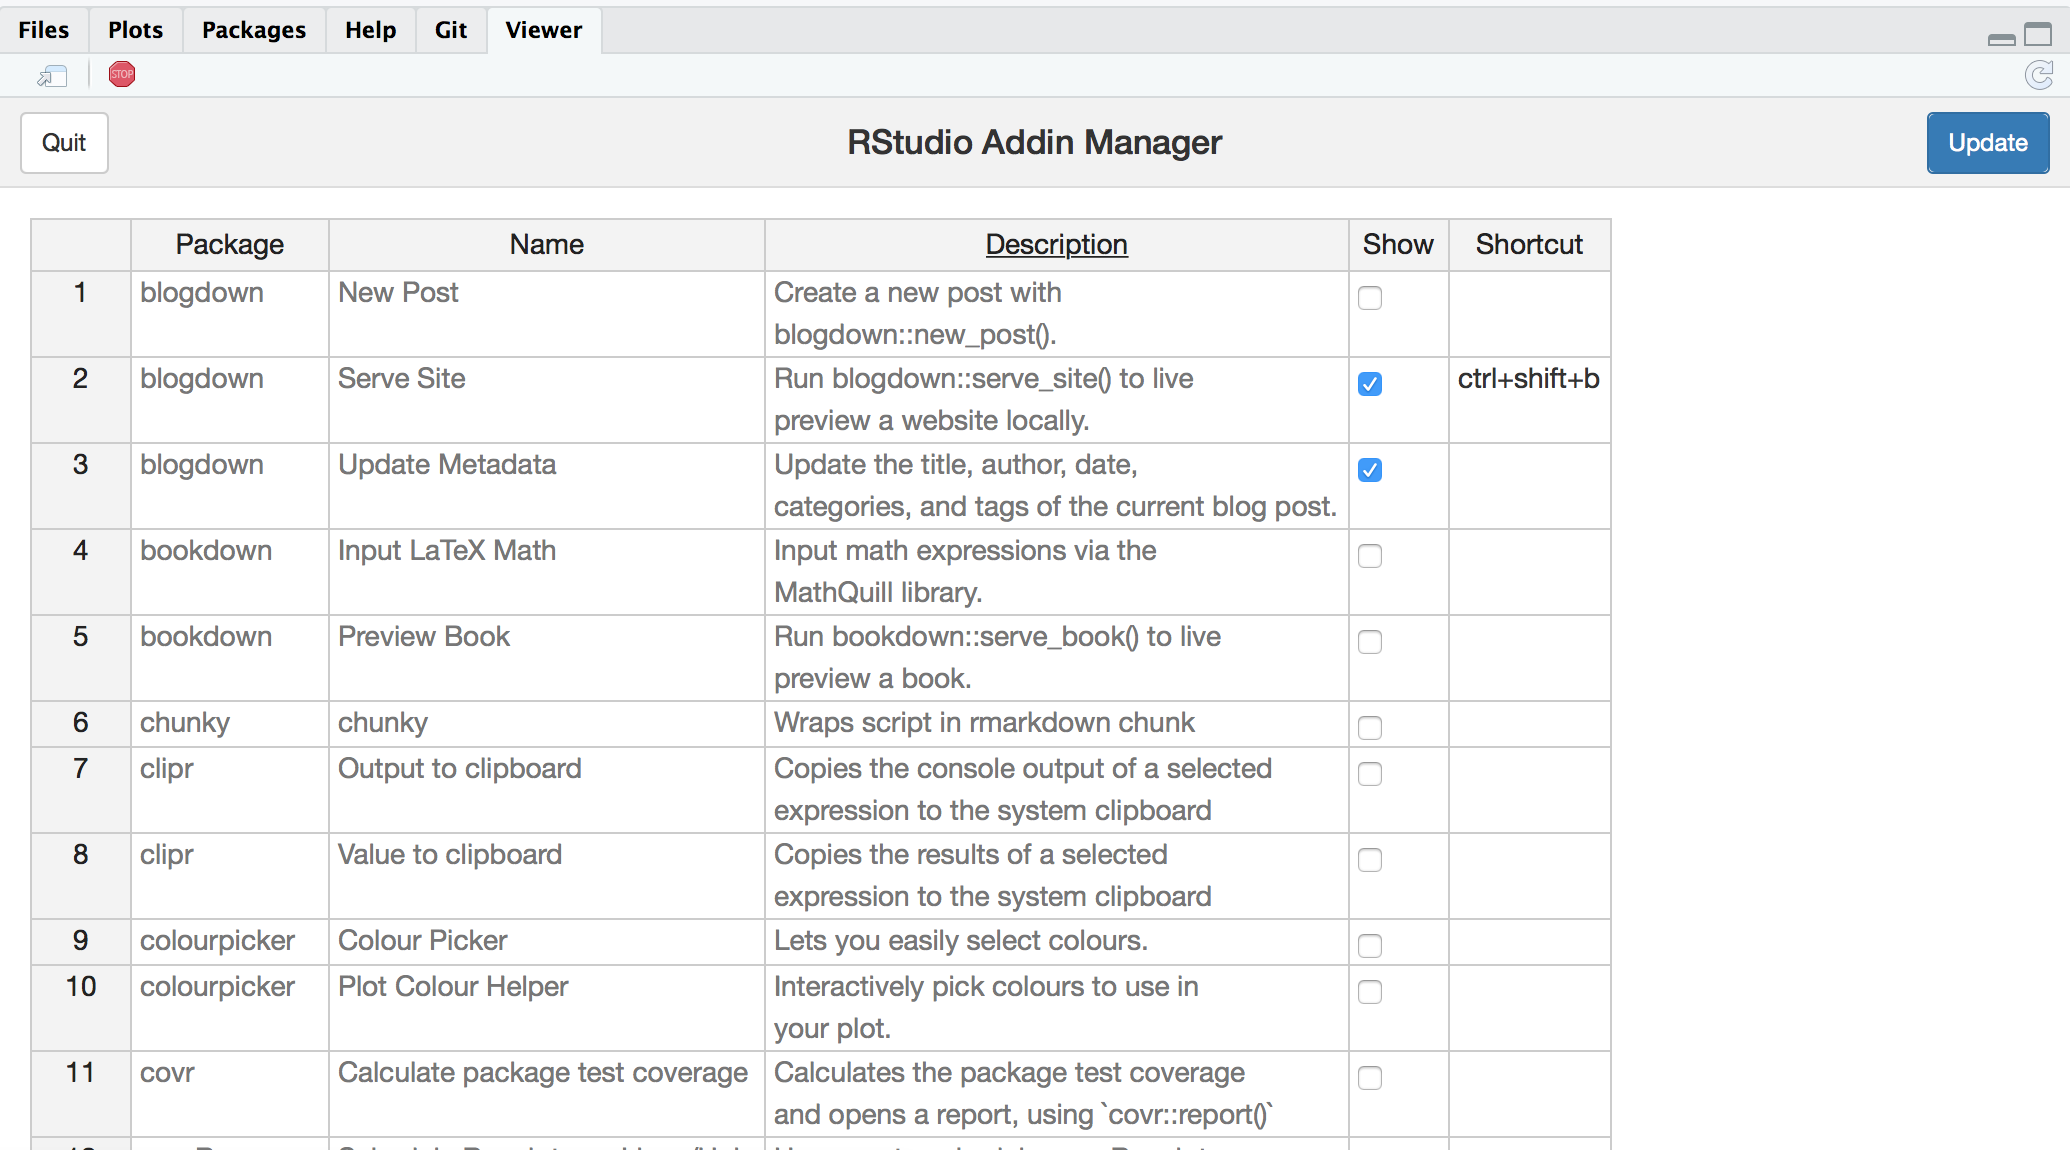Open the Packages tab

(x=254, y=30)
